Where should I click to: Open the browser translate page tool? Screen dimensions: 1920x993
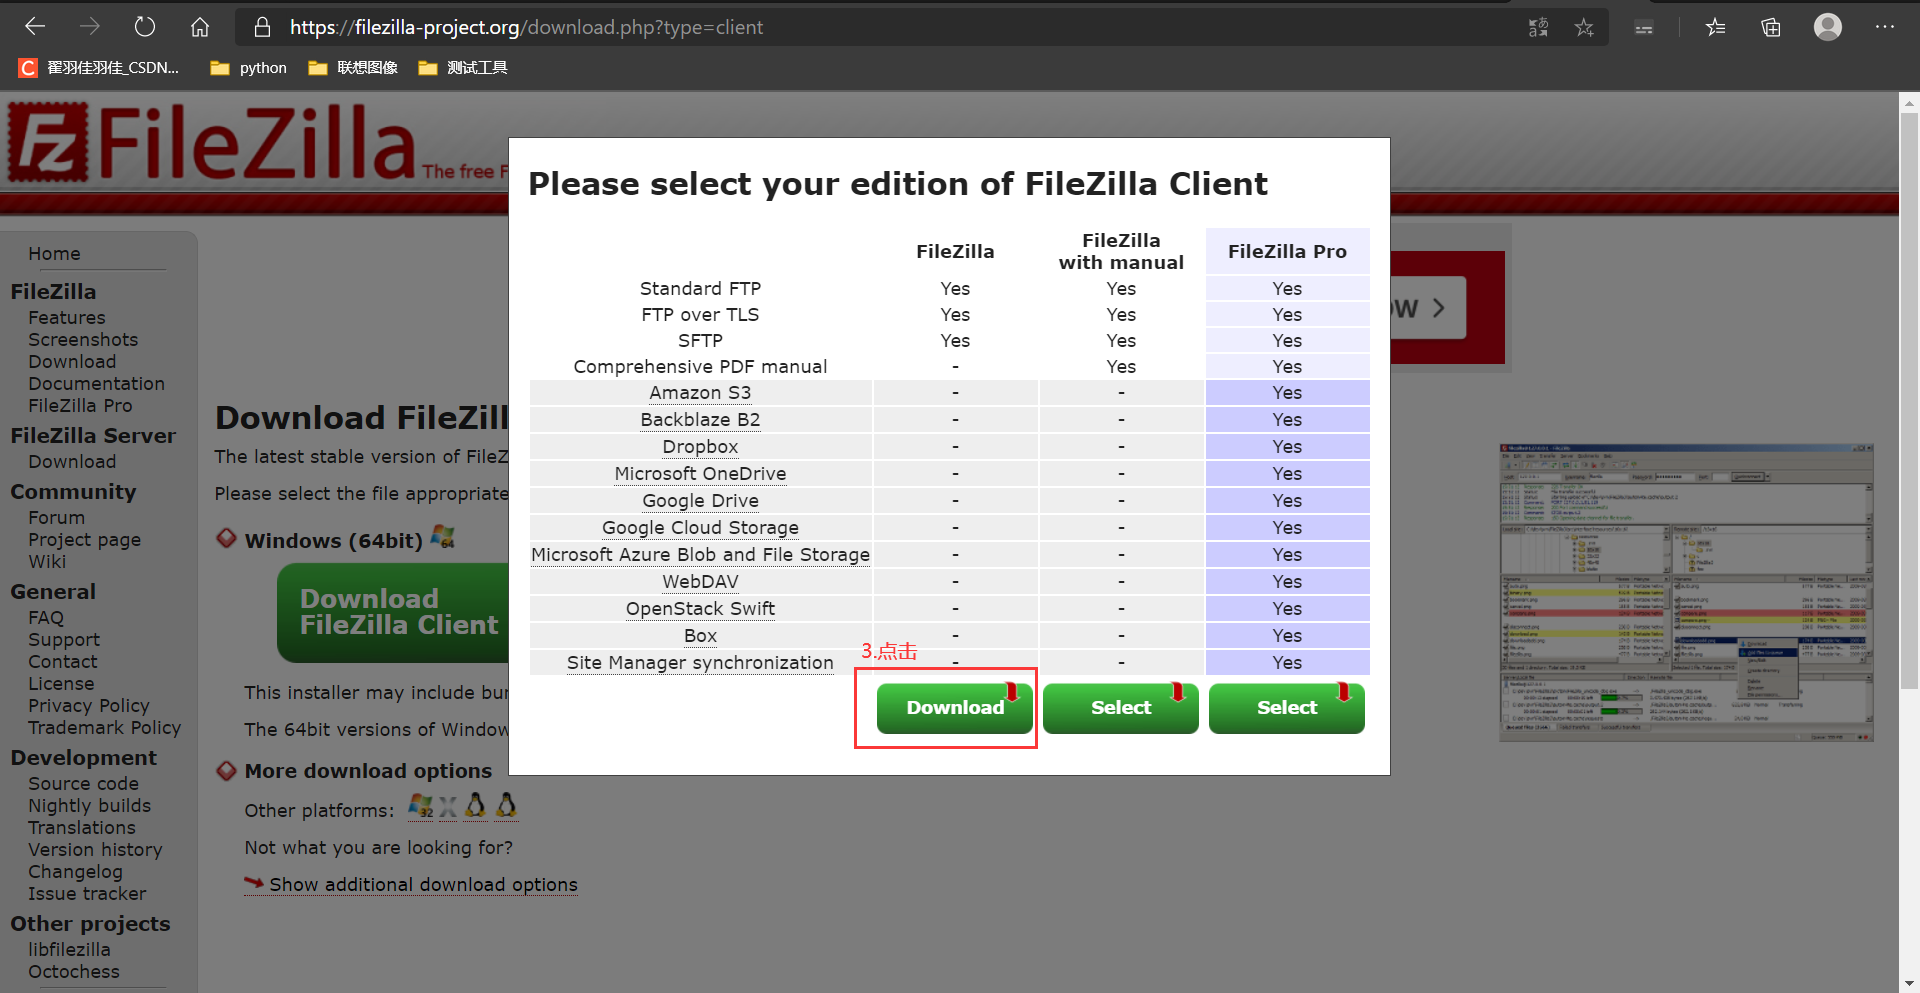[1538, 27]
